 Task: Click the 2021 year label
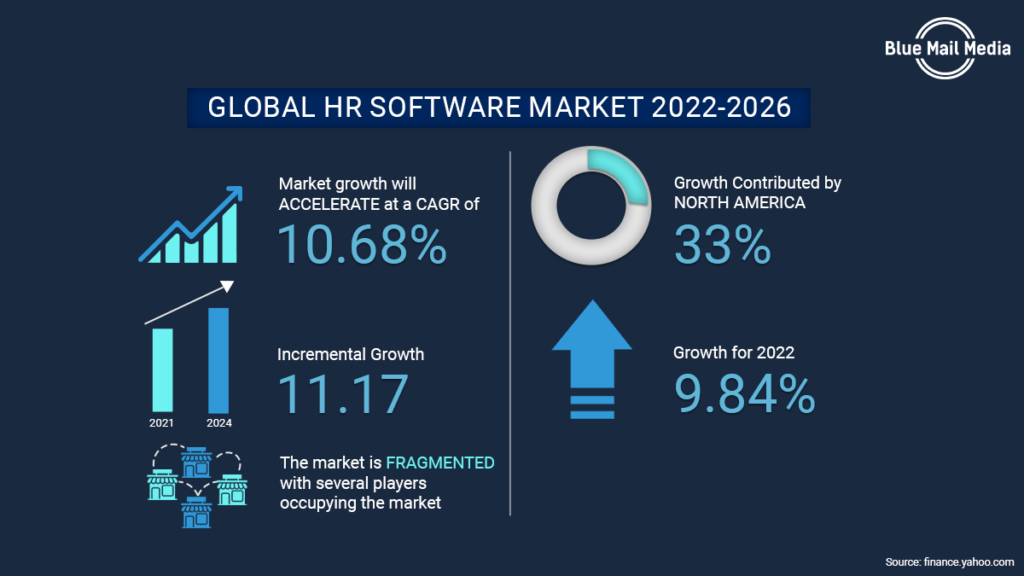pos(162,422)
